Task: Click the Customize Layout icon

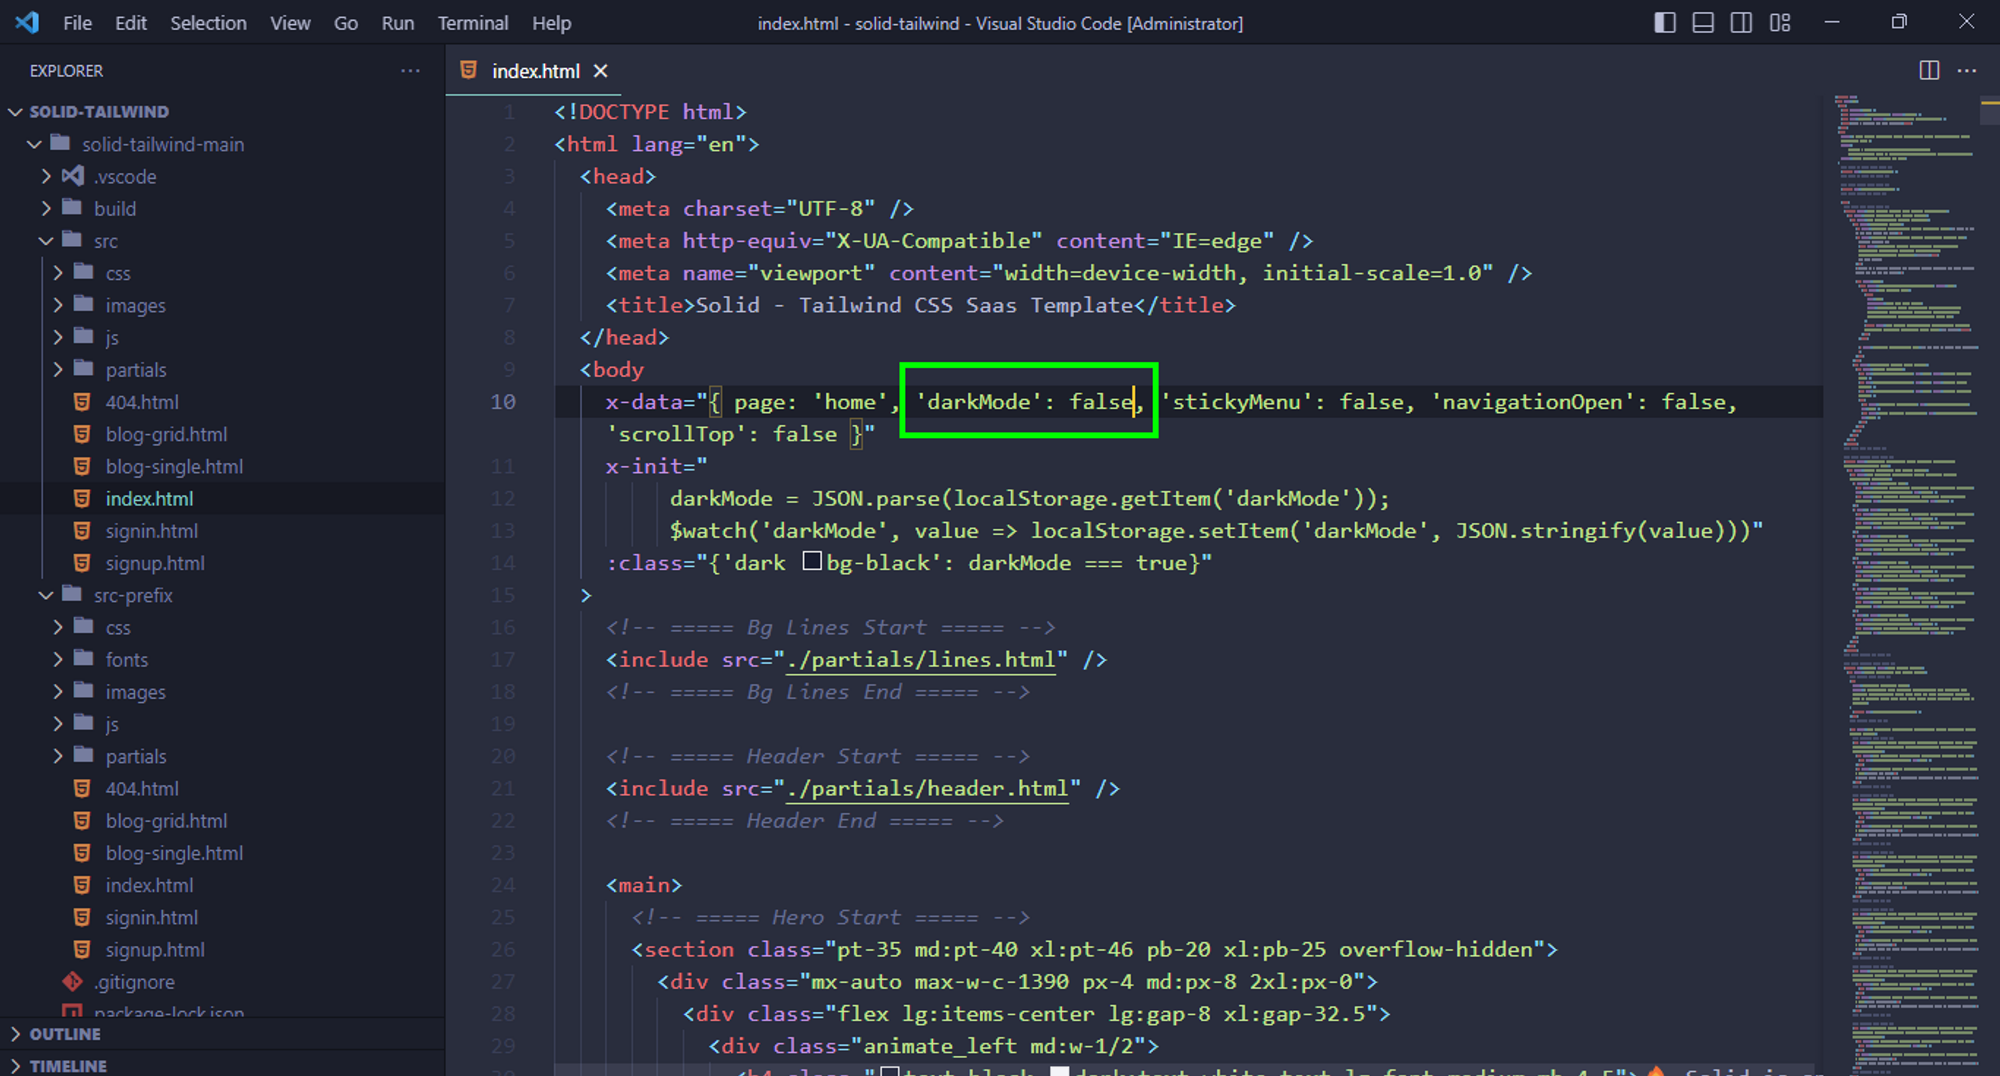Action: 1780,22
